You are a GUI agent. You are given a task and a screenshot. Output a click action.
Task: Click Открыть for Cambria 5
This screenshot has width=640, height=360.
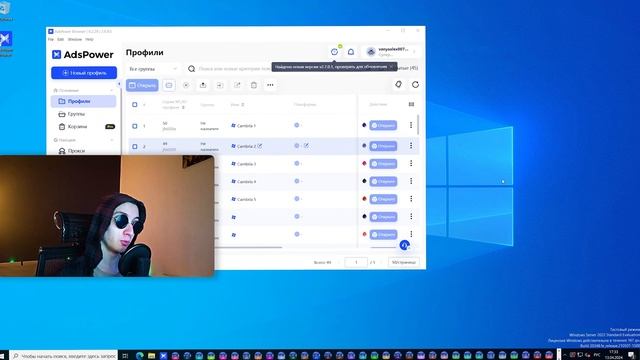pos(383,199)
